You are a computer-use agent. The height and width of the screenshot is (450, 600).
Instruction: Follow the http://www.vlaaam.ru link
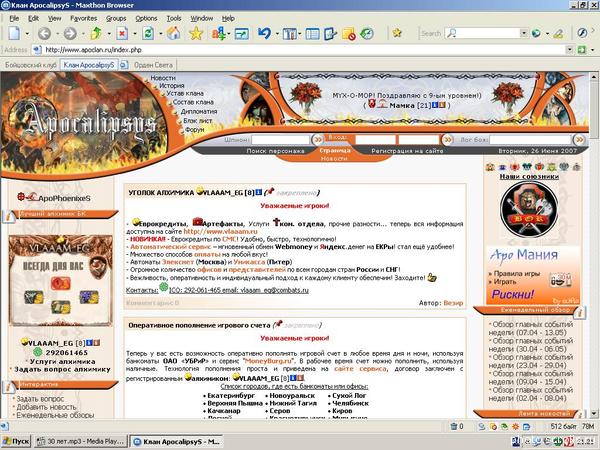pos(220,232)
